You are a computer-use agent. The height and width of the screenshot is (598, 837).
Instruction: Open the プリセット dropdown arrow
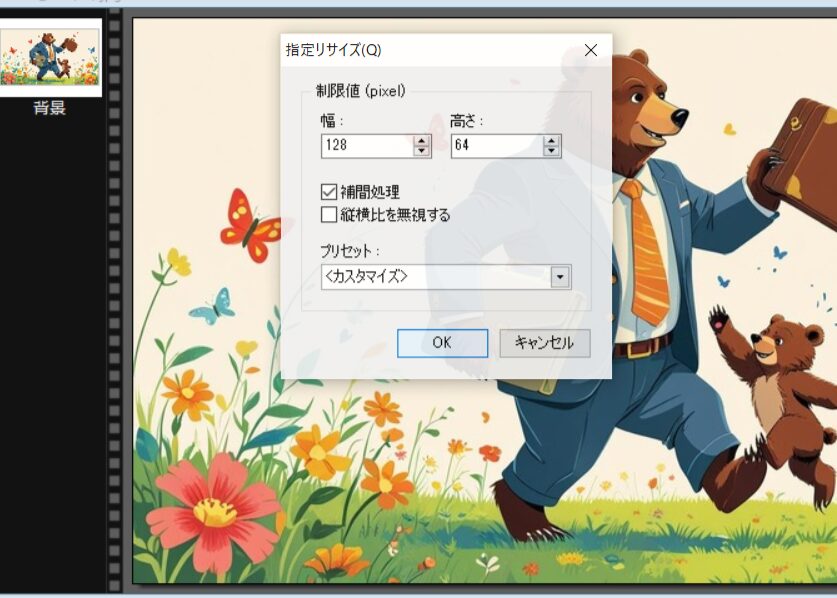[560, 277]
